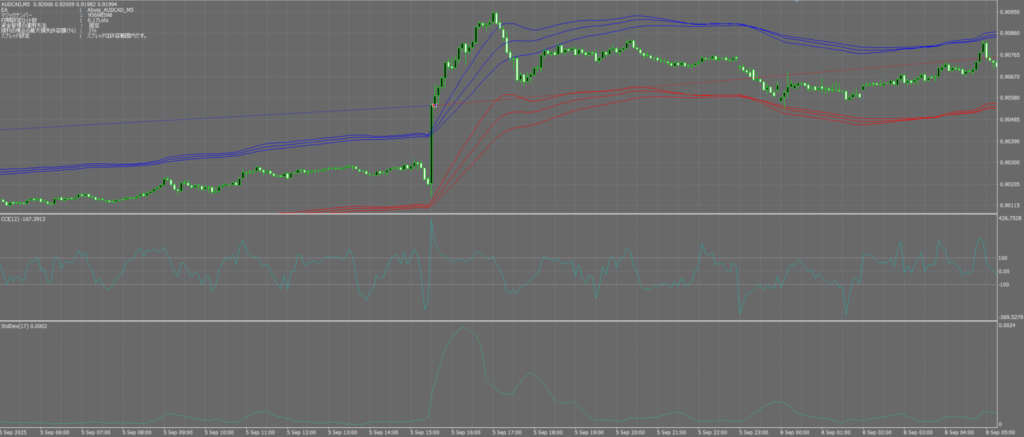The width and height of the screenshot is (1024, 437).
Task: Click the divider between price chart and CCI
Action: point(500,214)
